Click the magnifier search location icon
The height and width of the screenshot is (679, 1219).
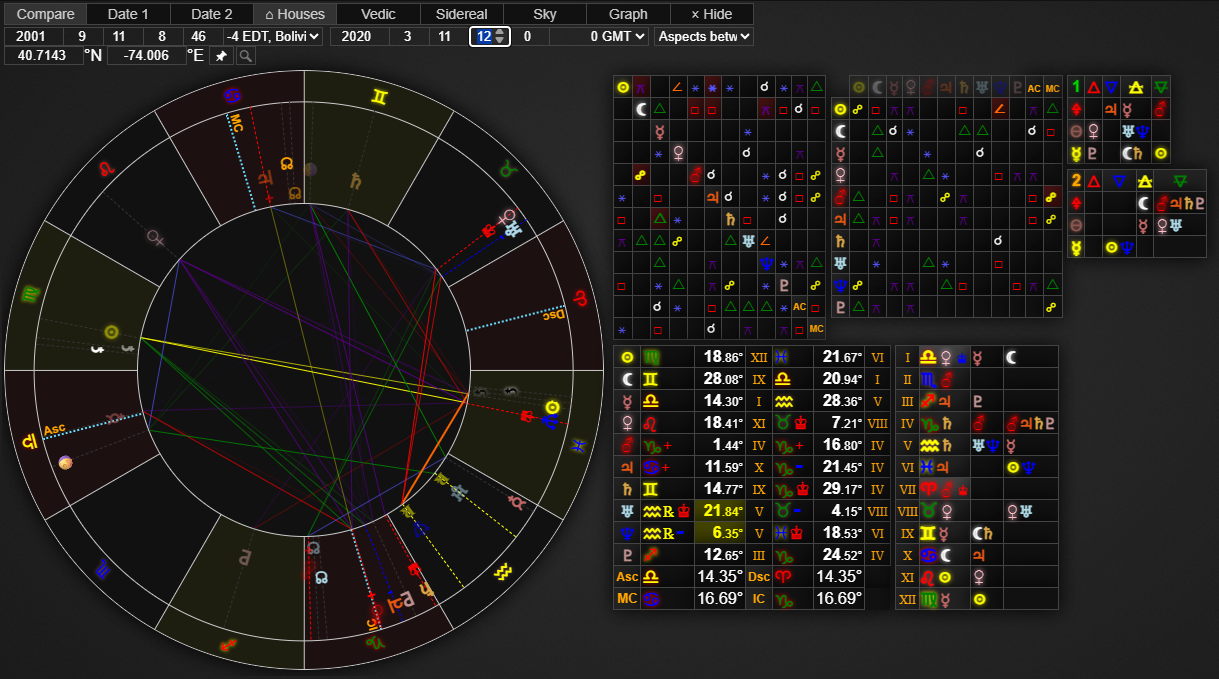245,56
